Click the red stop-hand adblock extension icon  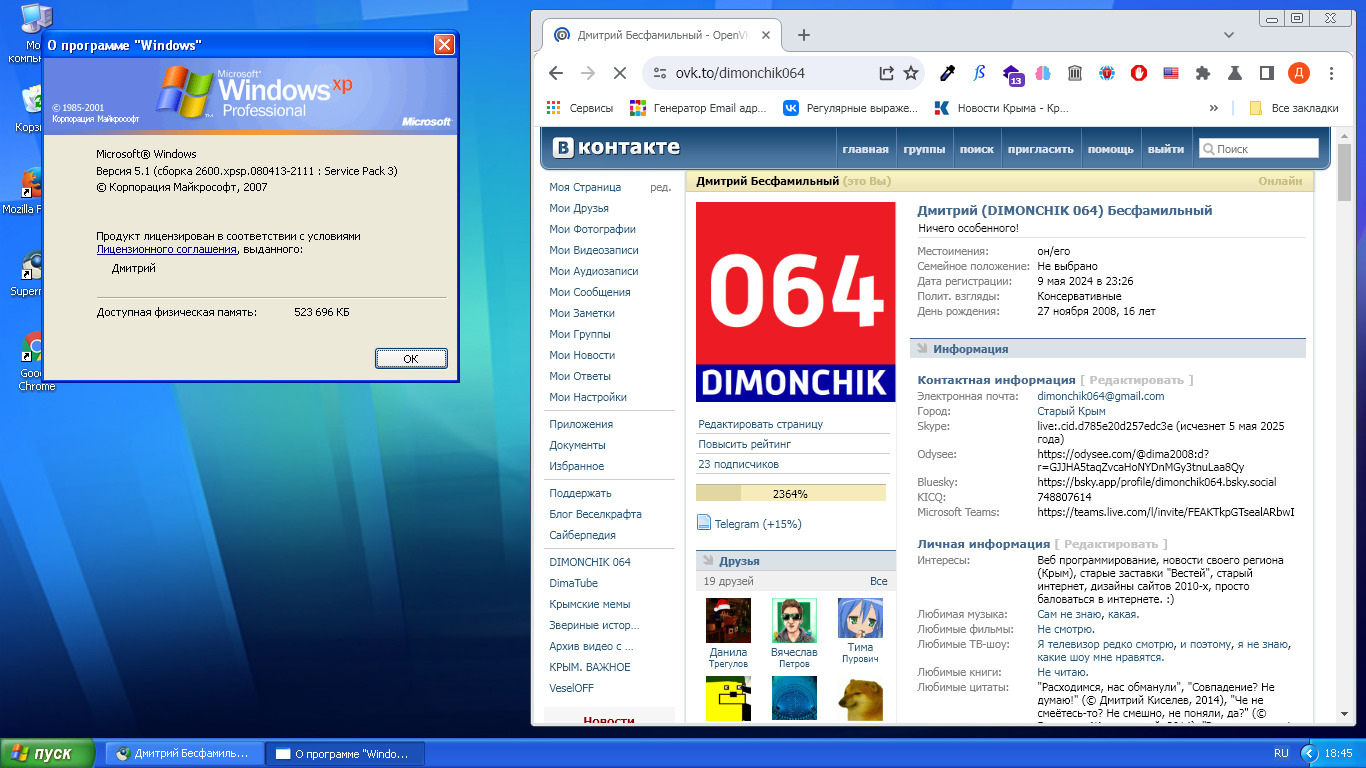[x=1138, y=73]
